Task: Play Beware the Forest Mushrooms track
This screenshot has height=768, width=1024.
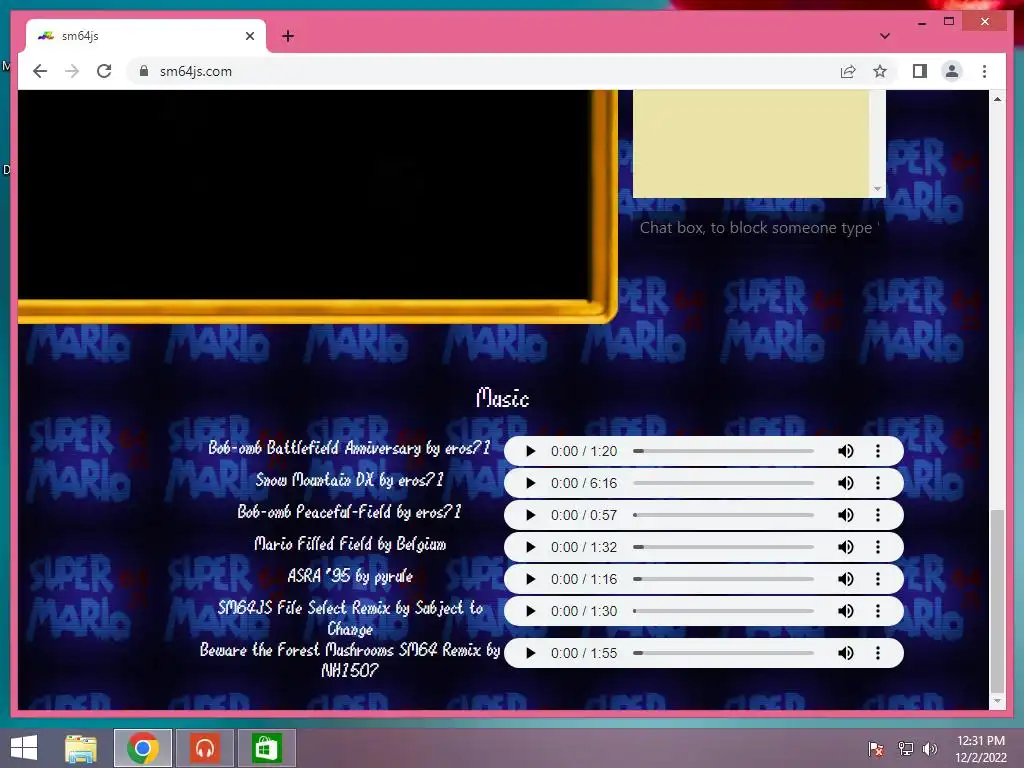Action: point(530,653)
